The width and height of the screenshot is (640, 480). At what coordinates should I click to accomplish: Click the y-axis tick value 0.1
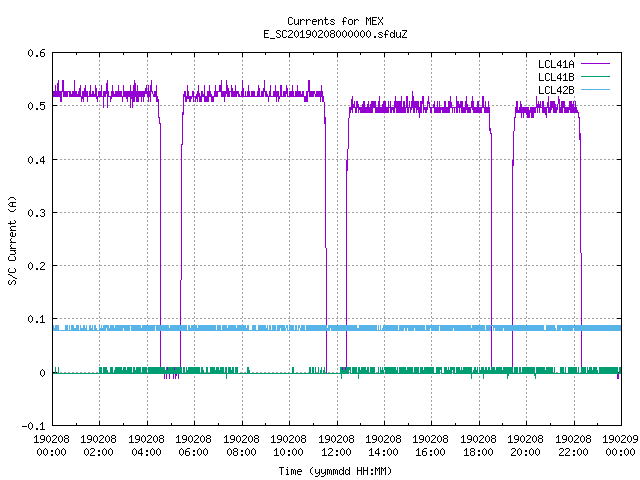36,319
